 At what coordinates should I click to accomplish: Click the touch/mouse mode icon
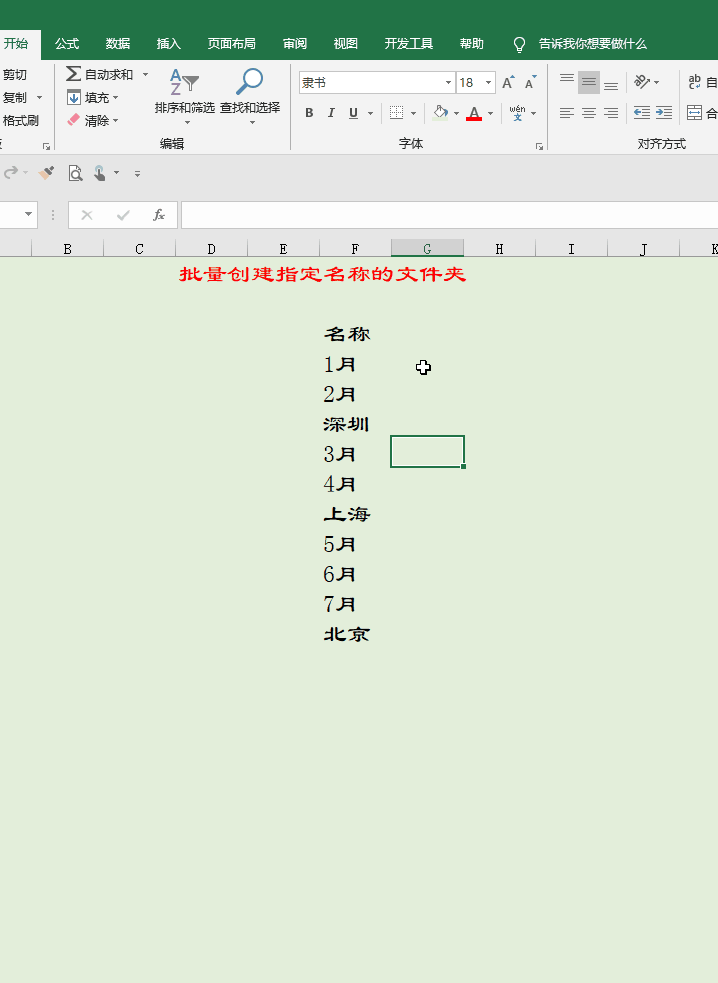coord(100,172)
